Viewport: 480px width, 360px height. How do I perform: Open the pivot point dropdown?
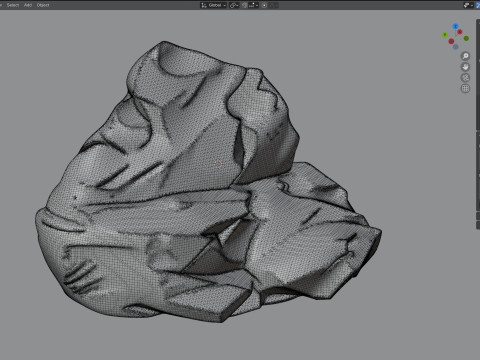click(x=234, y=5)
